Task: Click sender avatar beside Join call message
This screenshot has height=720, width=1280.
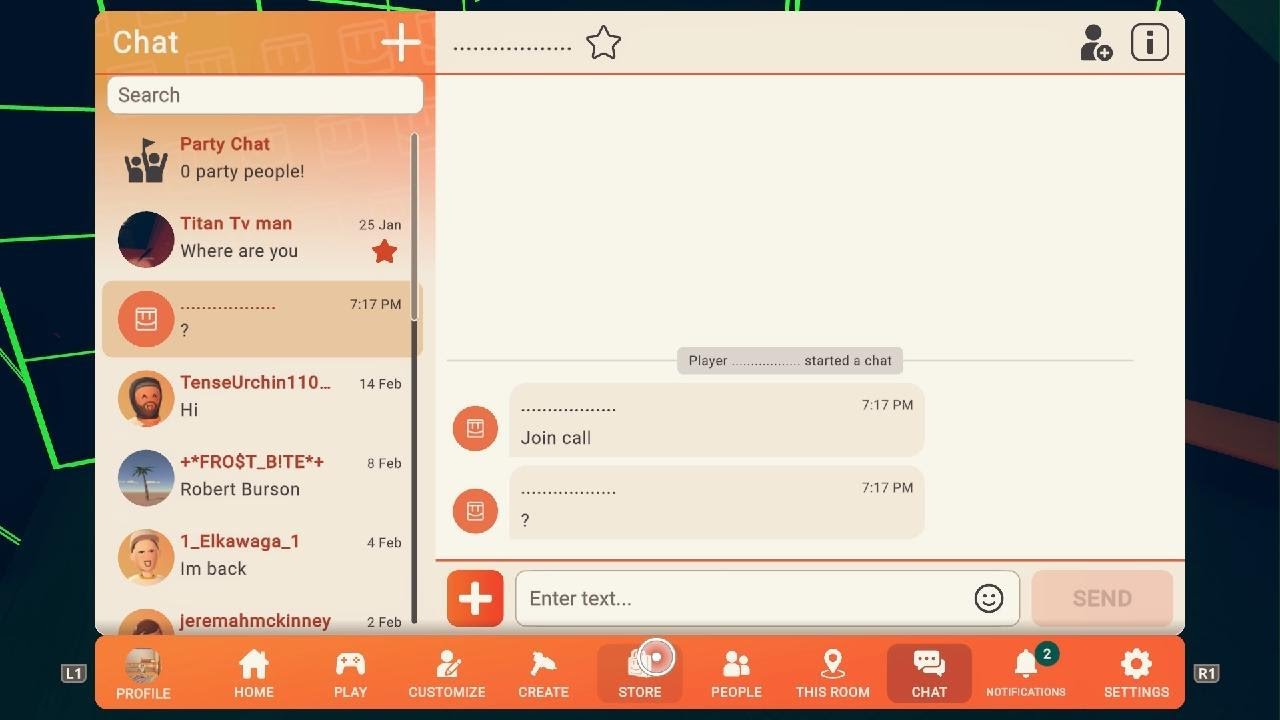Action: point(475,429)
